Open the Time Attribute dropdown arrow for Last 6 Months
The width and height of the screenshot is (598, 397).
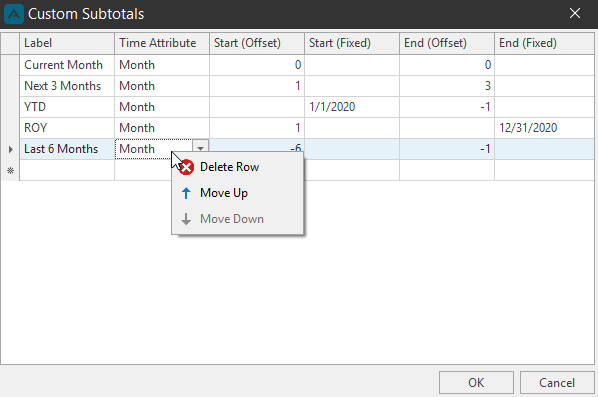[x=200, y=149]
